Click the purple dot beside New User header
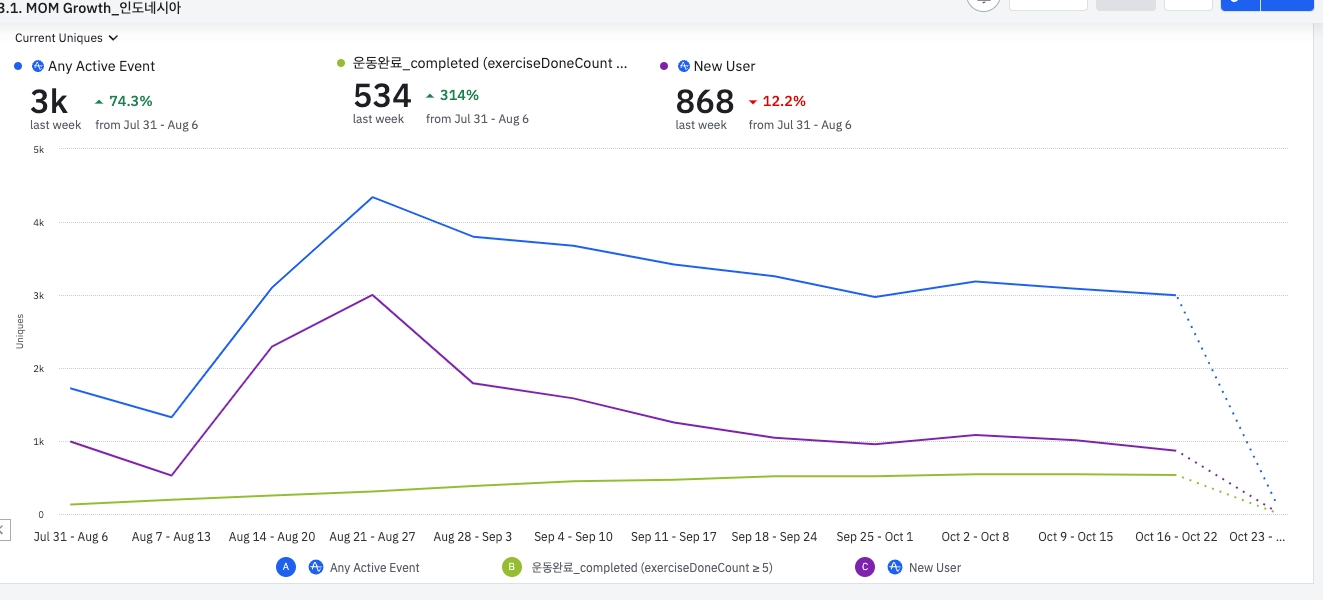The width and height of the screenshot is (1323, 600). pyautogui.click(x=665, y=66)
